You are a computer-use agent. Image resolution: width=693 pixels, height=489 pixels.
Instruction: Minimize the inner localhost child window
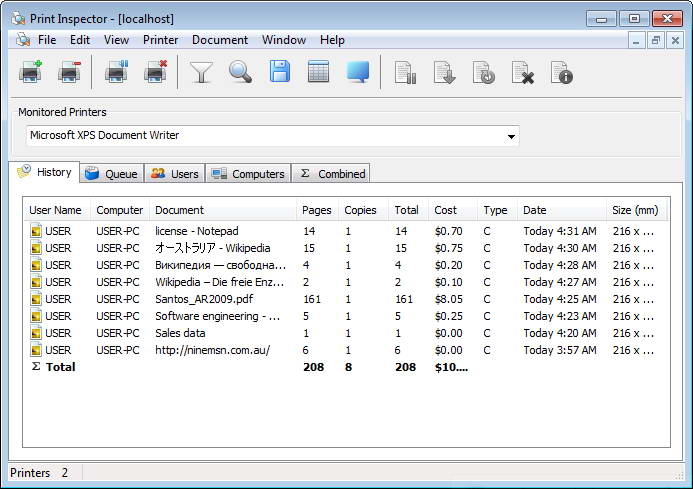coord(636,41)
